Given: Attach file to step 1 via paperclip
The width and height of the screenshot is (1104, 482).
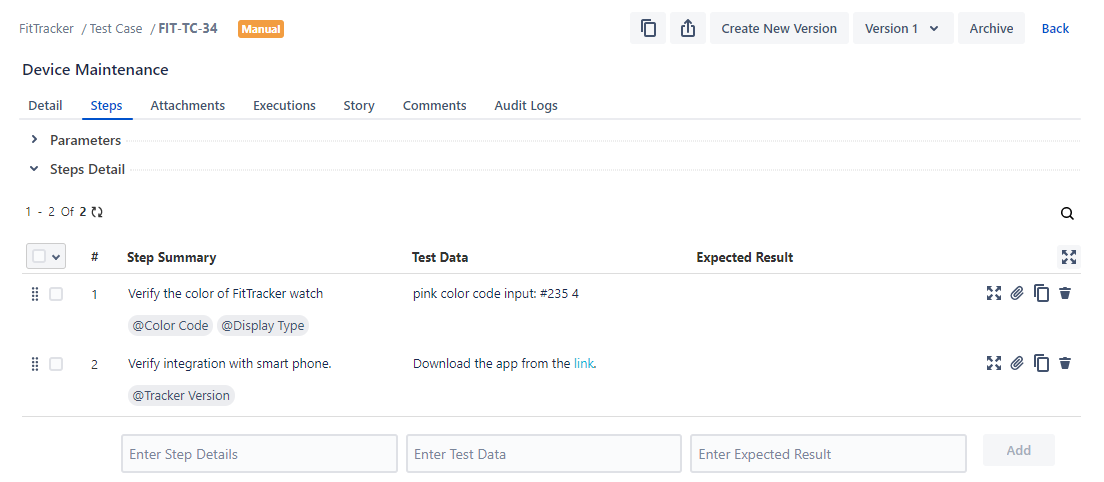Looking at the screenshot, I should click(x=1017, y=293).
